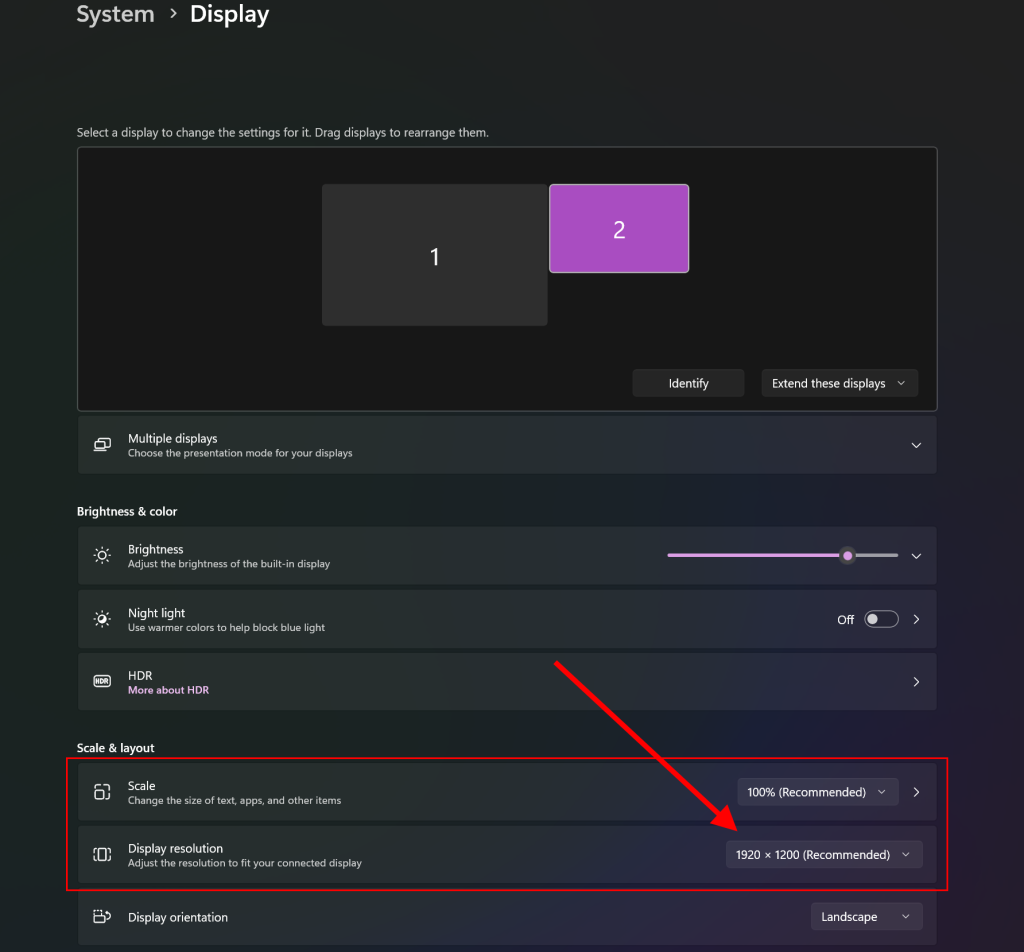
Task: Click the Multiple displays monitor icon
Action: click(102, 445)
